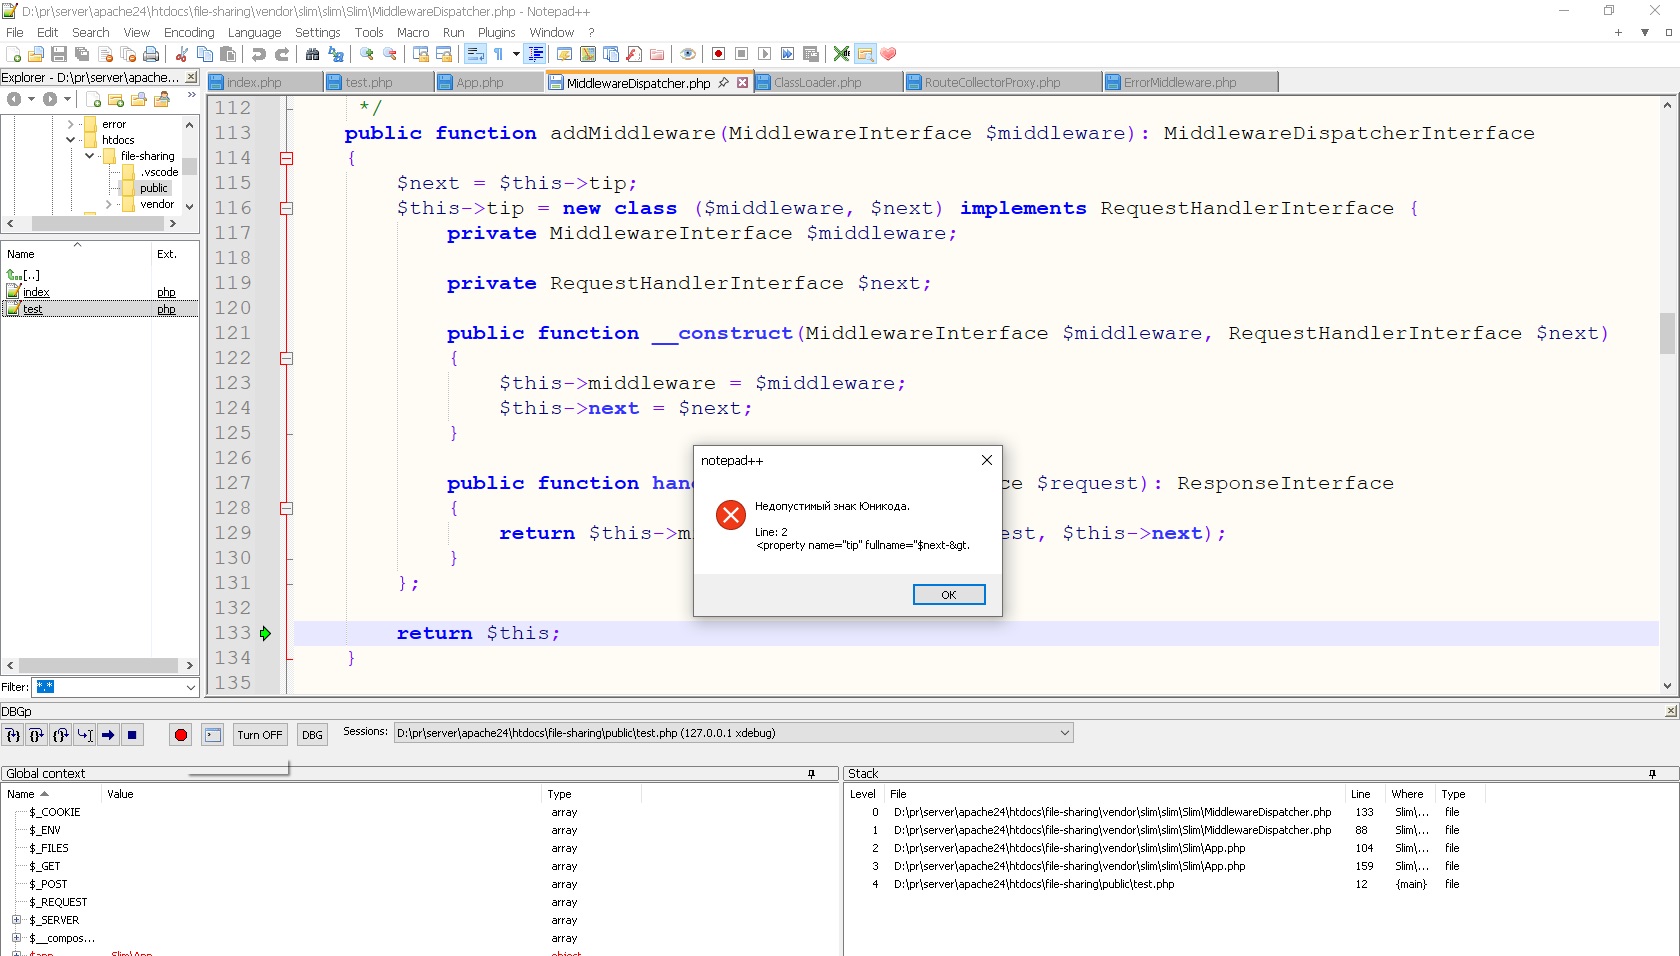The image size is (1680, 956).
Task: Click the red breakpoint circle in DBGp
Action: pyautogui.click(x=180, y=735)
